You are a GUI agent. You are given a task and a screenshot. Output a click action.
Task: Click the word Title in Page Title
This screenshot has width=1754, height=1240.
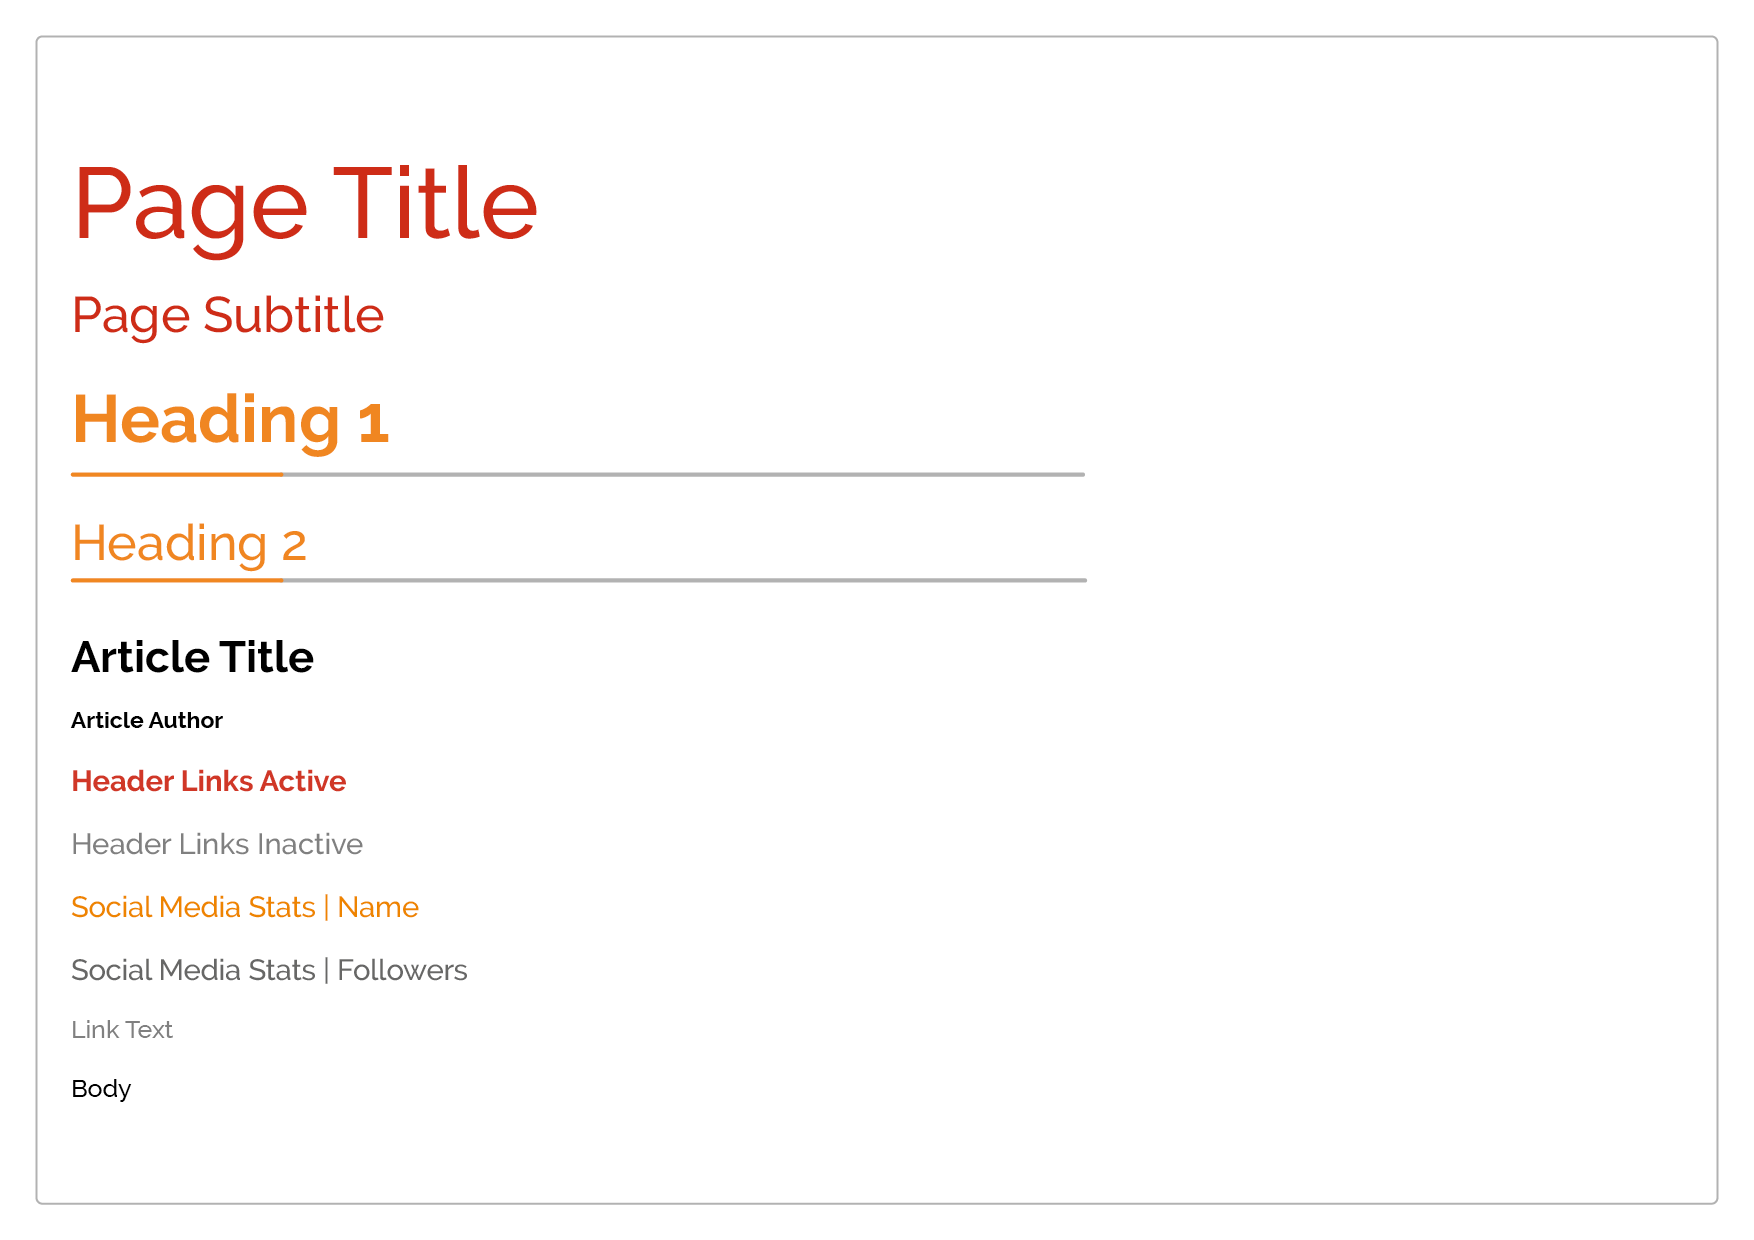coord(436,204)
